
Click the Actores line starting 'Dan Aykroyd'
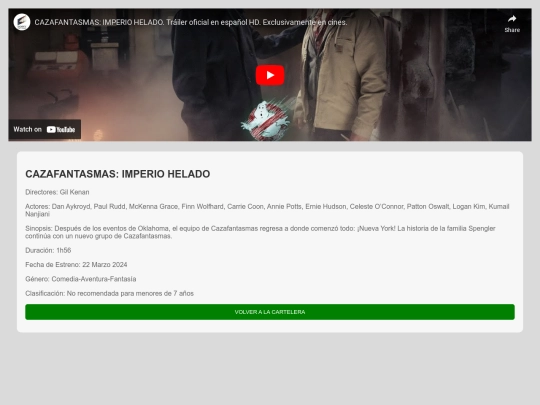click(267, 210)
